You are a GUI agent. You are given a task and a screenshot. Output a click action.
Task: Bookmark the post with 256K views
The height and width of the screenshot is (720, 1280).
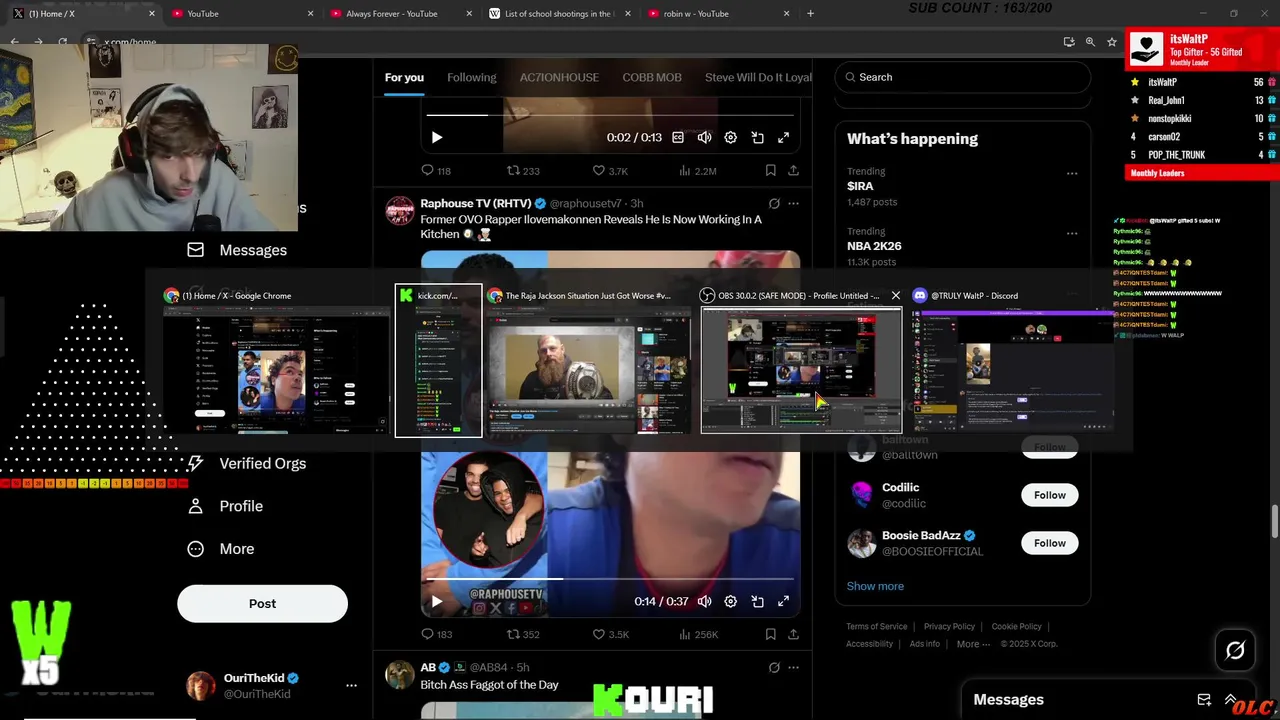770,634
